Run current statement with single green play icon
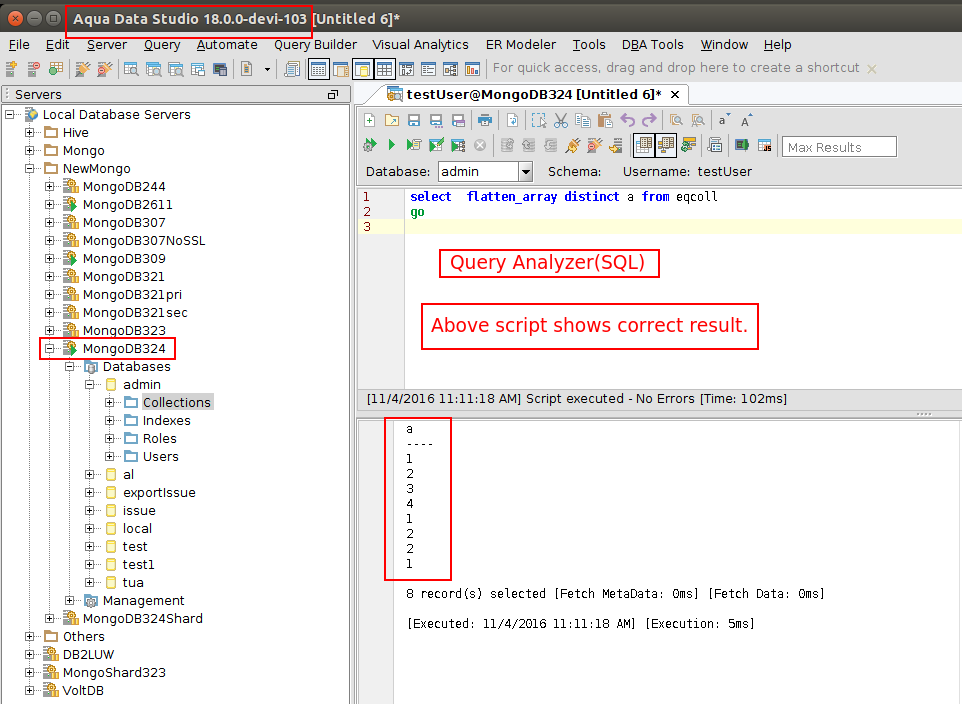 pyautogui.click(x=391, y=145)
